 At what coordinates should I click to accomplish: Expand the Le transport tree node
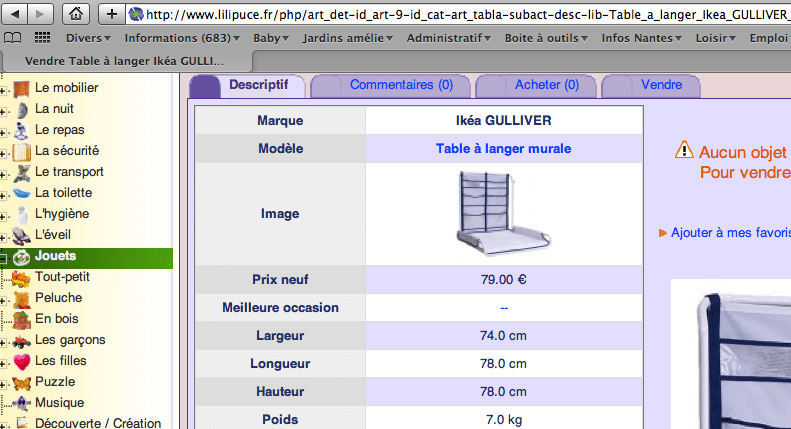point(3,175)
